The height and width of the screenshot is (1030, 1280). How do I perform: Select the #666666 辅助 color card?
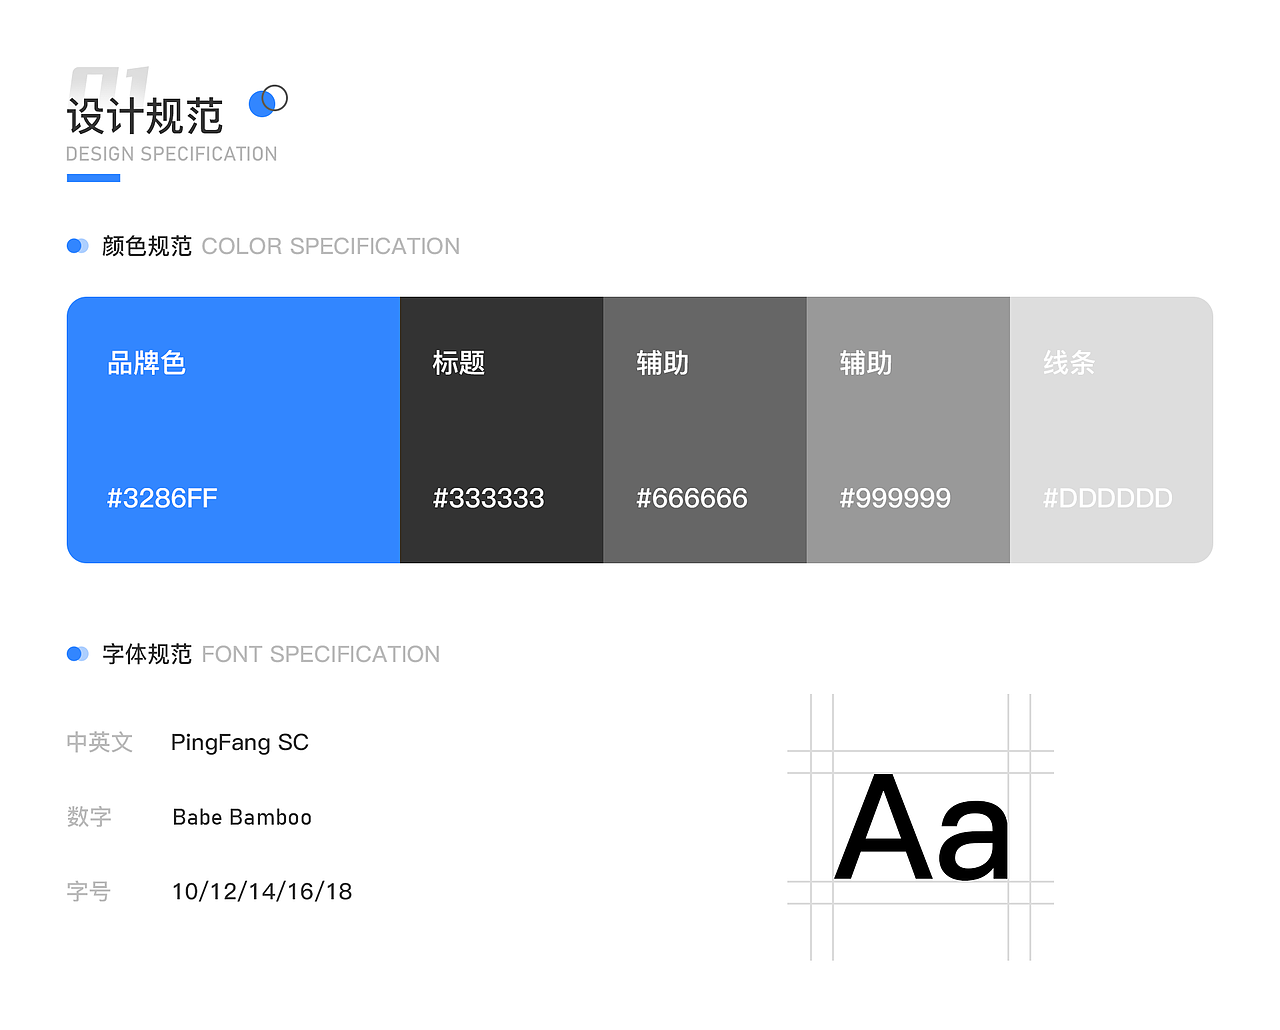[705, 430]
